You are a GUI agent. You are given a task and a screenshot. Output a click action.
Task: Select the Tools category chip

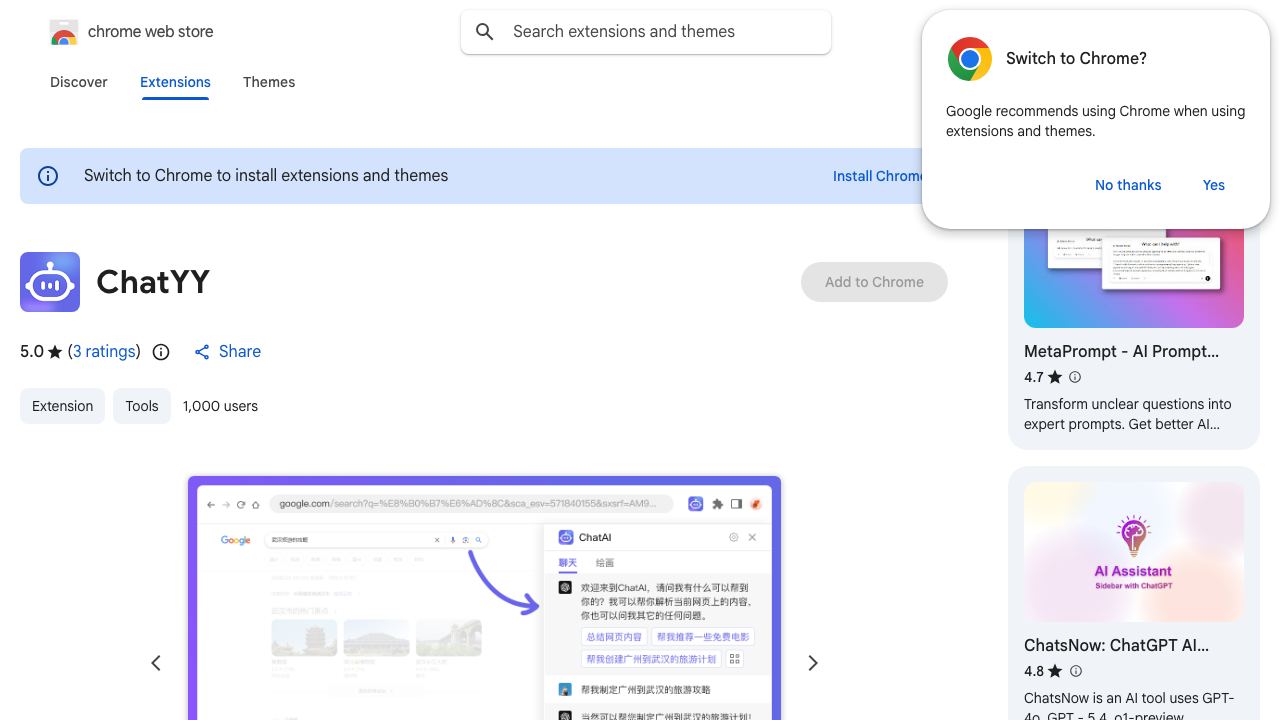pos(142,406)
